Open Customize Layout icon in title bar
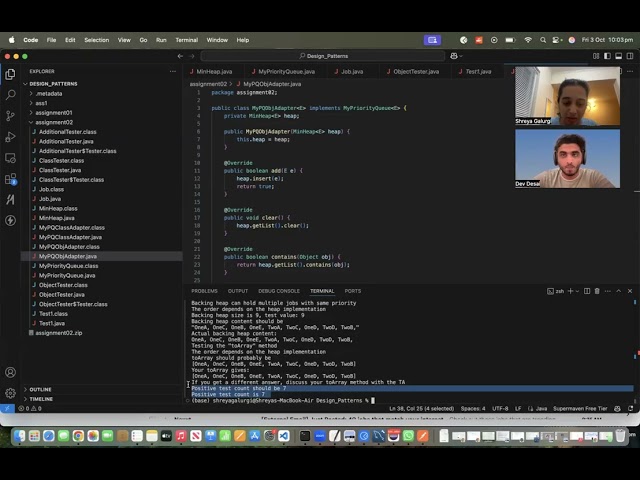This screenshot has height=480, width=640. 596,56
